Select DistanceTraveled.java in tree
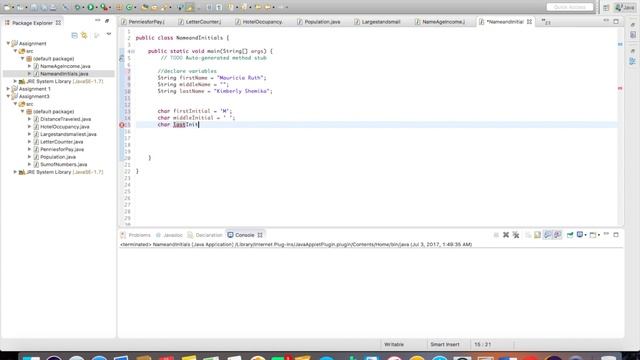Screen dimensions: 640x360 [x=65, y=119]
